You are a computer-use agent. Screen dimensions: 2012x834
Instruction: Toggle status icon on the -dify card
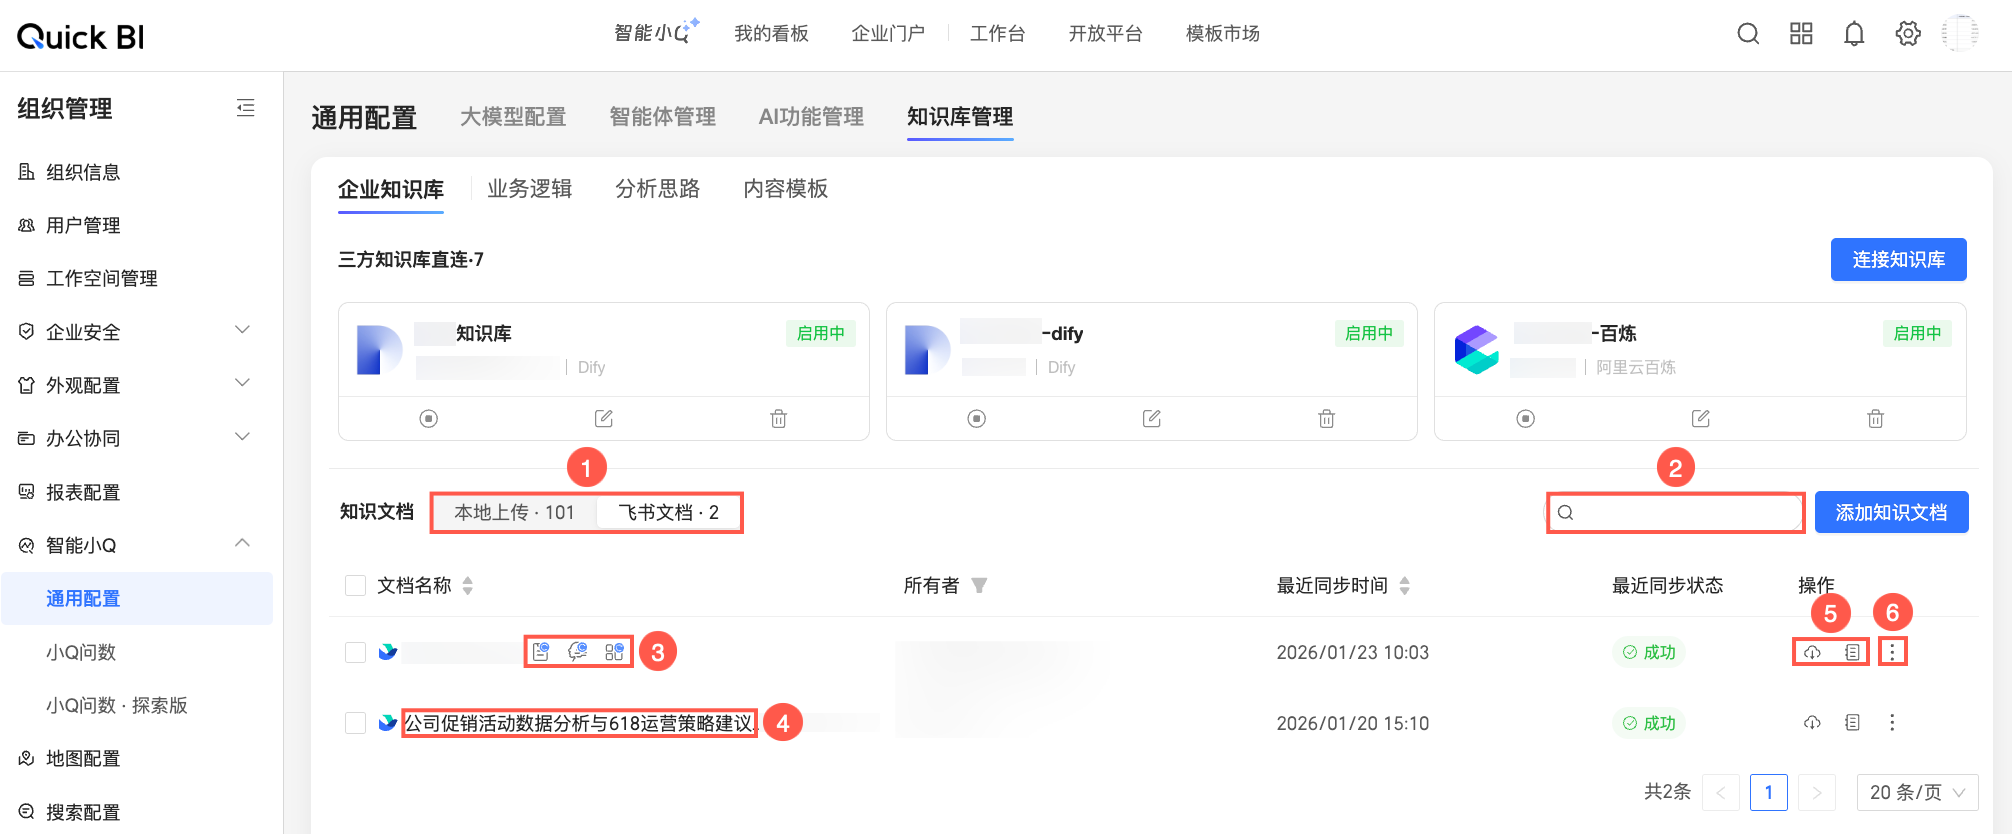977,418
